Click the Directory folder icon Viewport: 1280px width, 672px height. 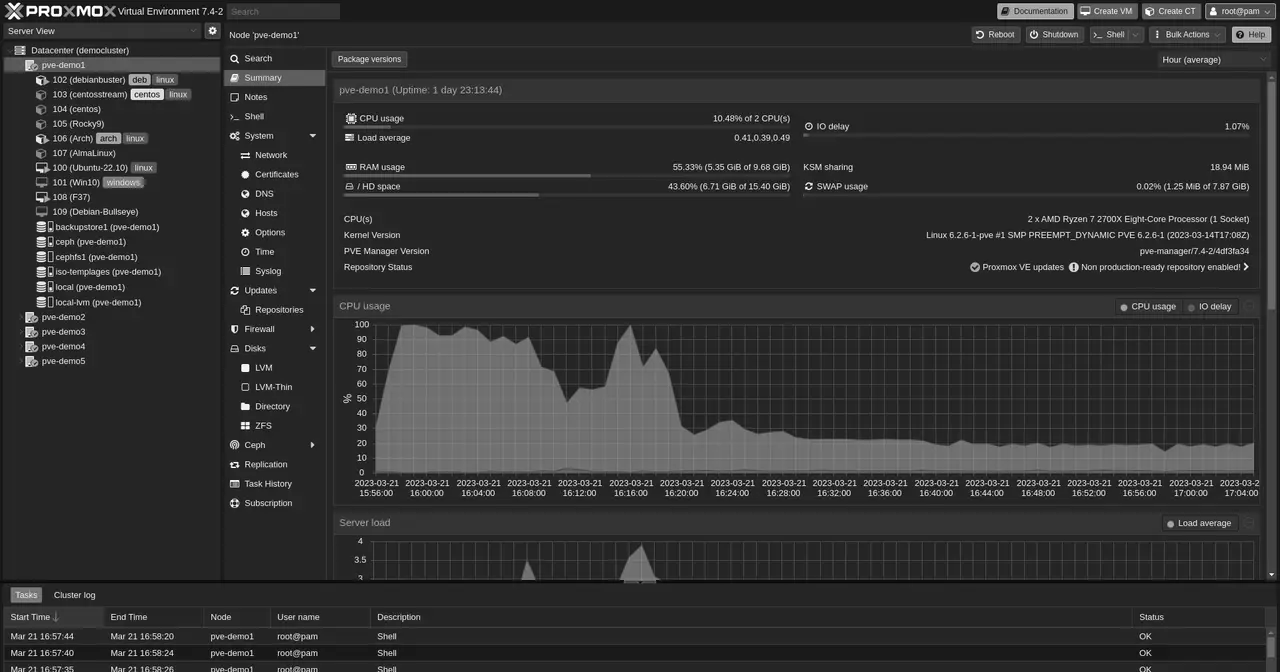click(246, 407)
